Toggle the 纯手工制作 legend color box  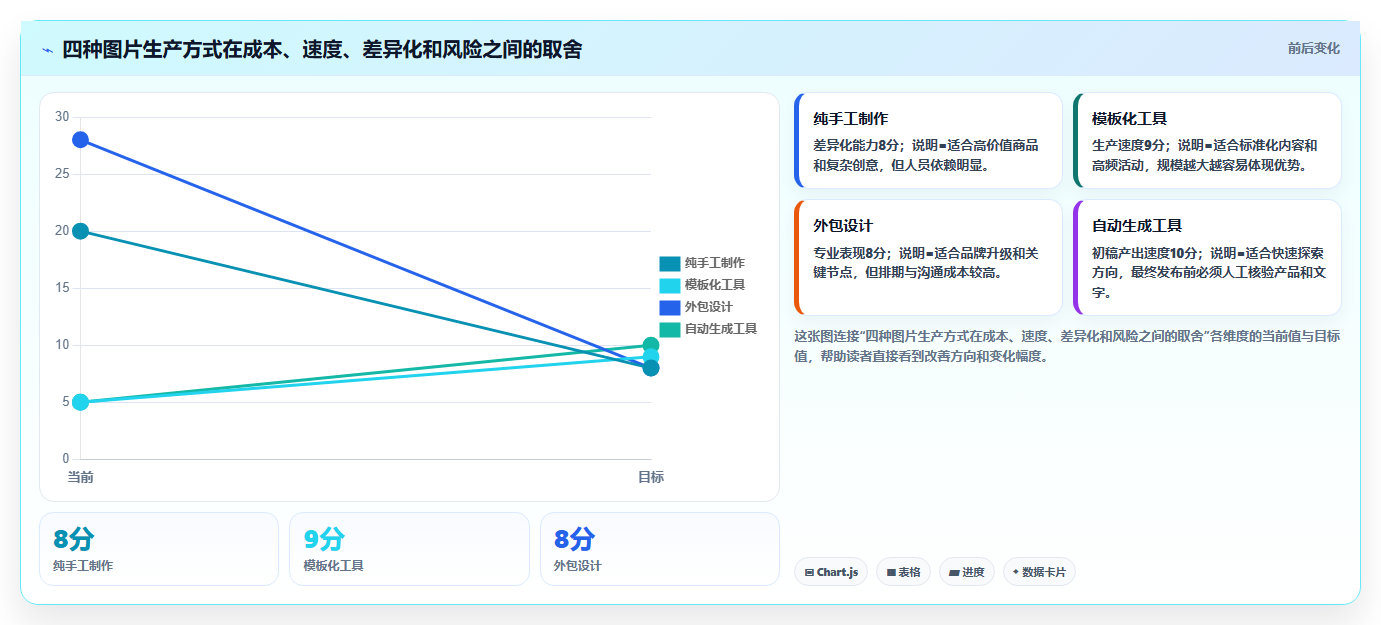(x=669, y=263)
